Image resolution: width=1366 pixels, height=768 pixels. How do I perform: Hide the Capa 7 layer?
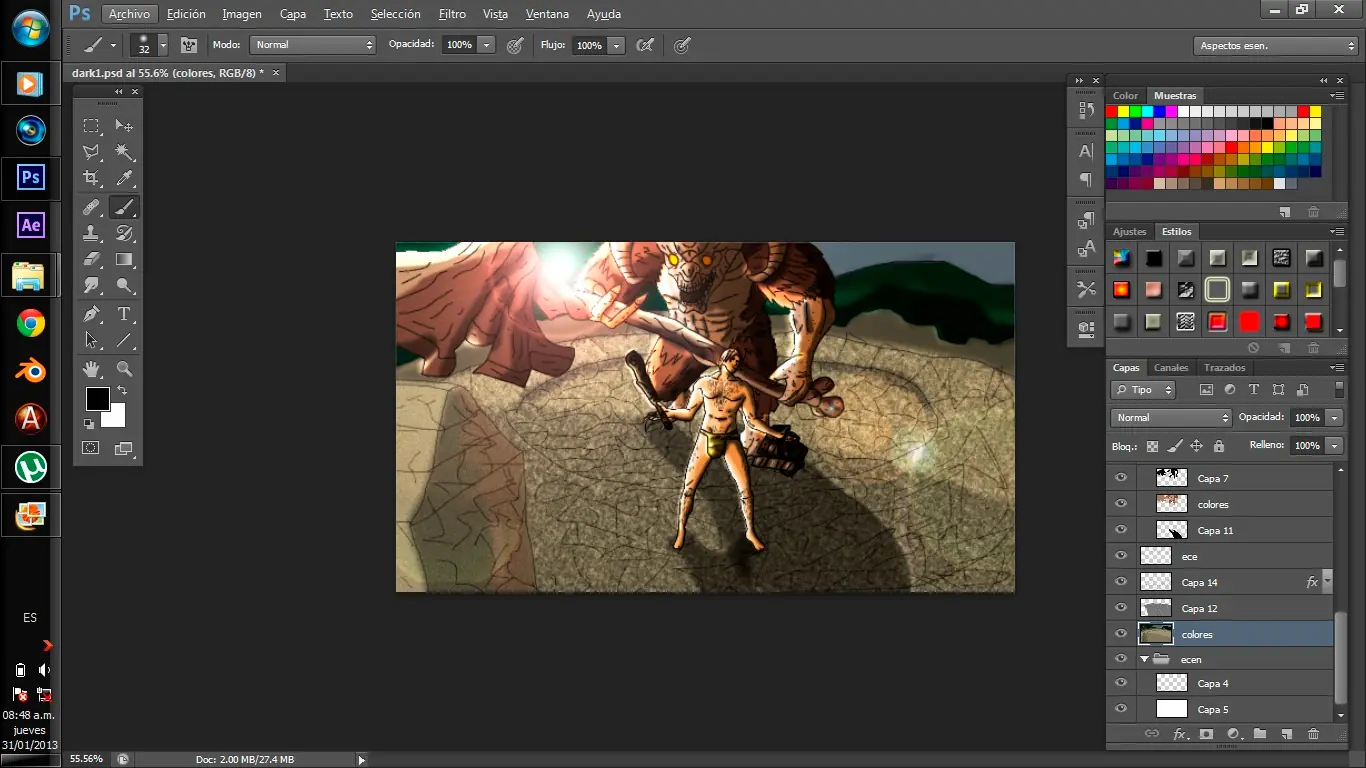[1121, 478]
